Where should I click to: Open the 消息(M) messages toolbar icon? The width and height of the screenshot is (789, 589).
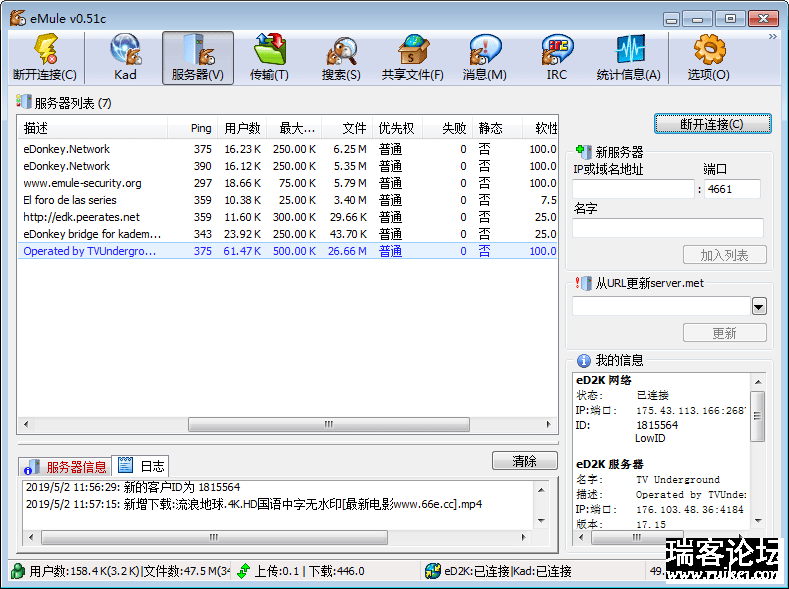coord(485,58)
